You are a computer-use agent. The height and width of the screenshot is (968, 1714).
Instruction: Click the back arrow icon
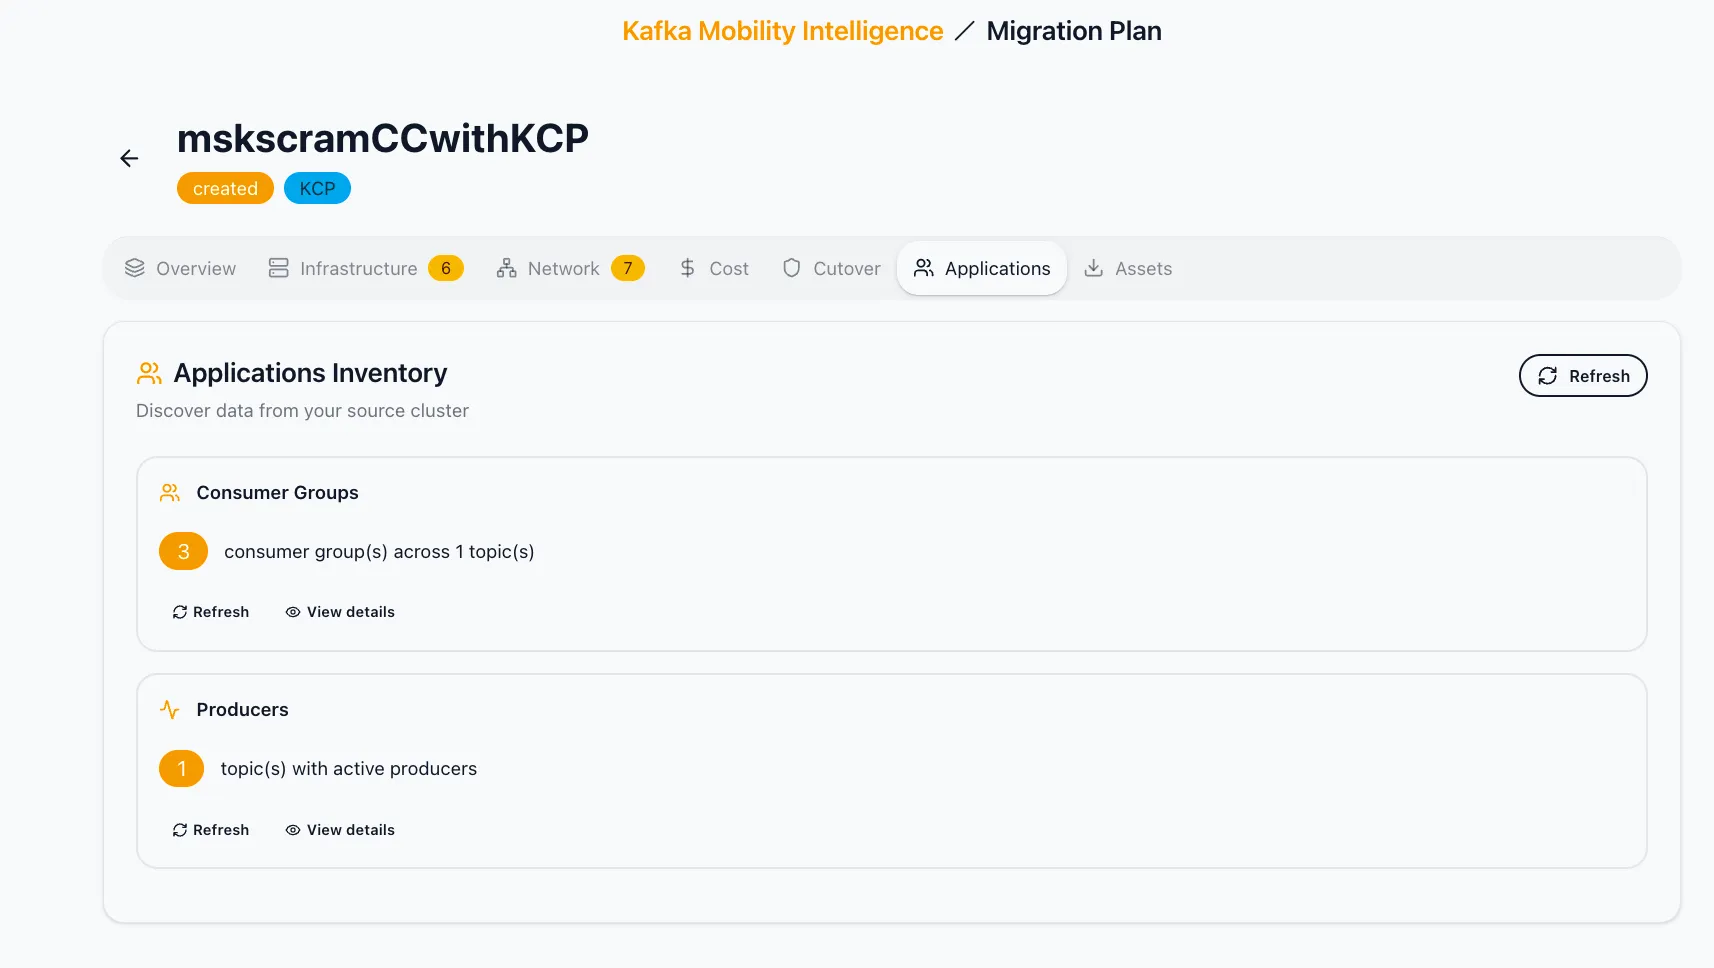click(x=129, y=158)
